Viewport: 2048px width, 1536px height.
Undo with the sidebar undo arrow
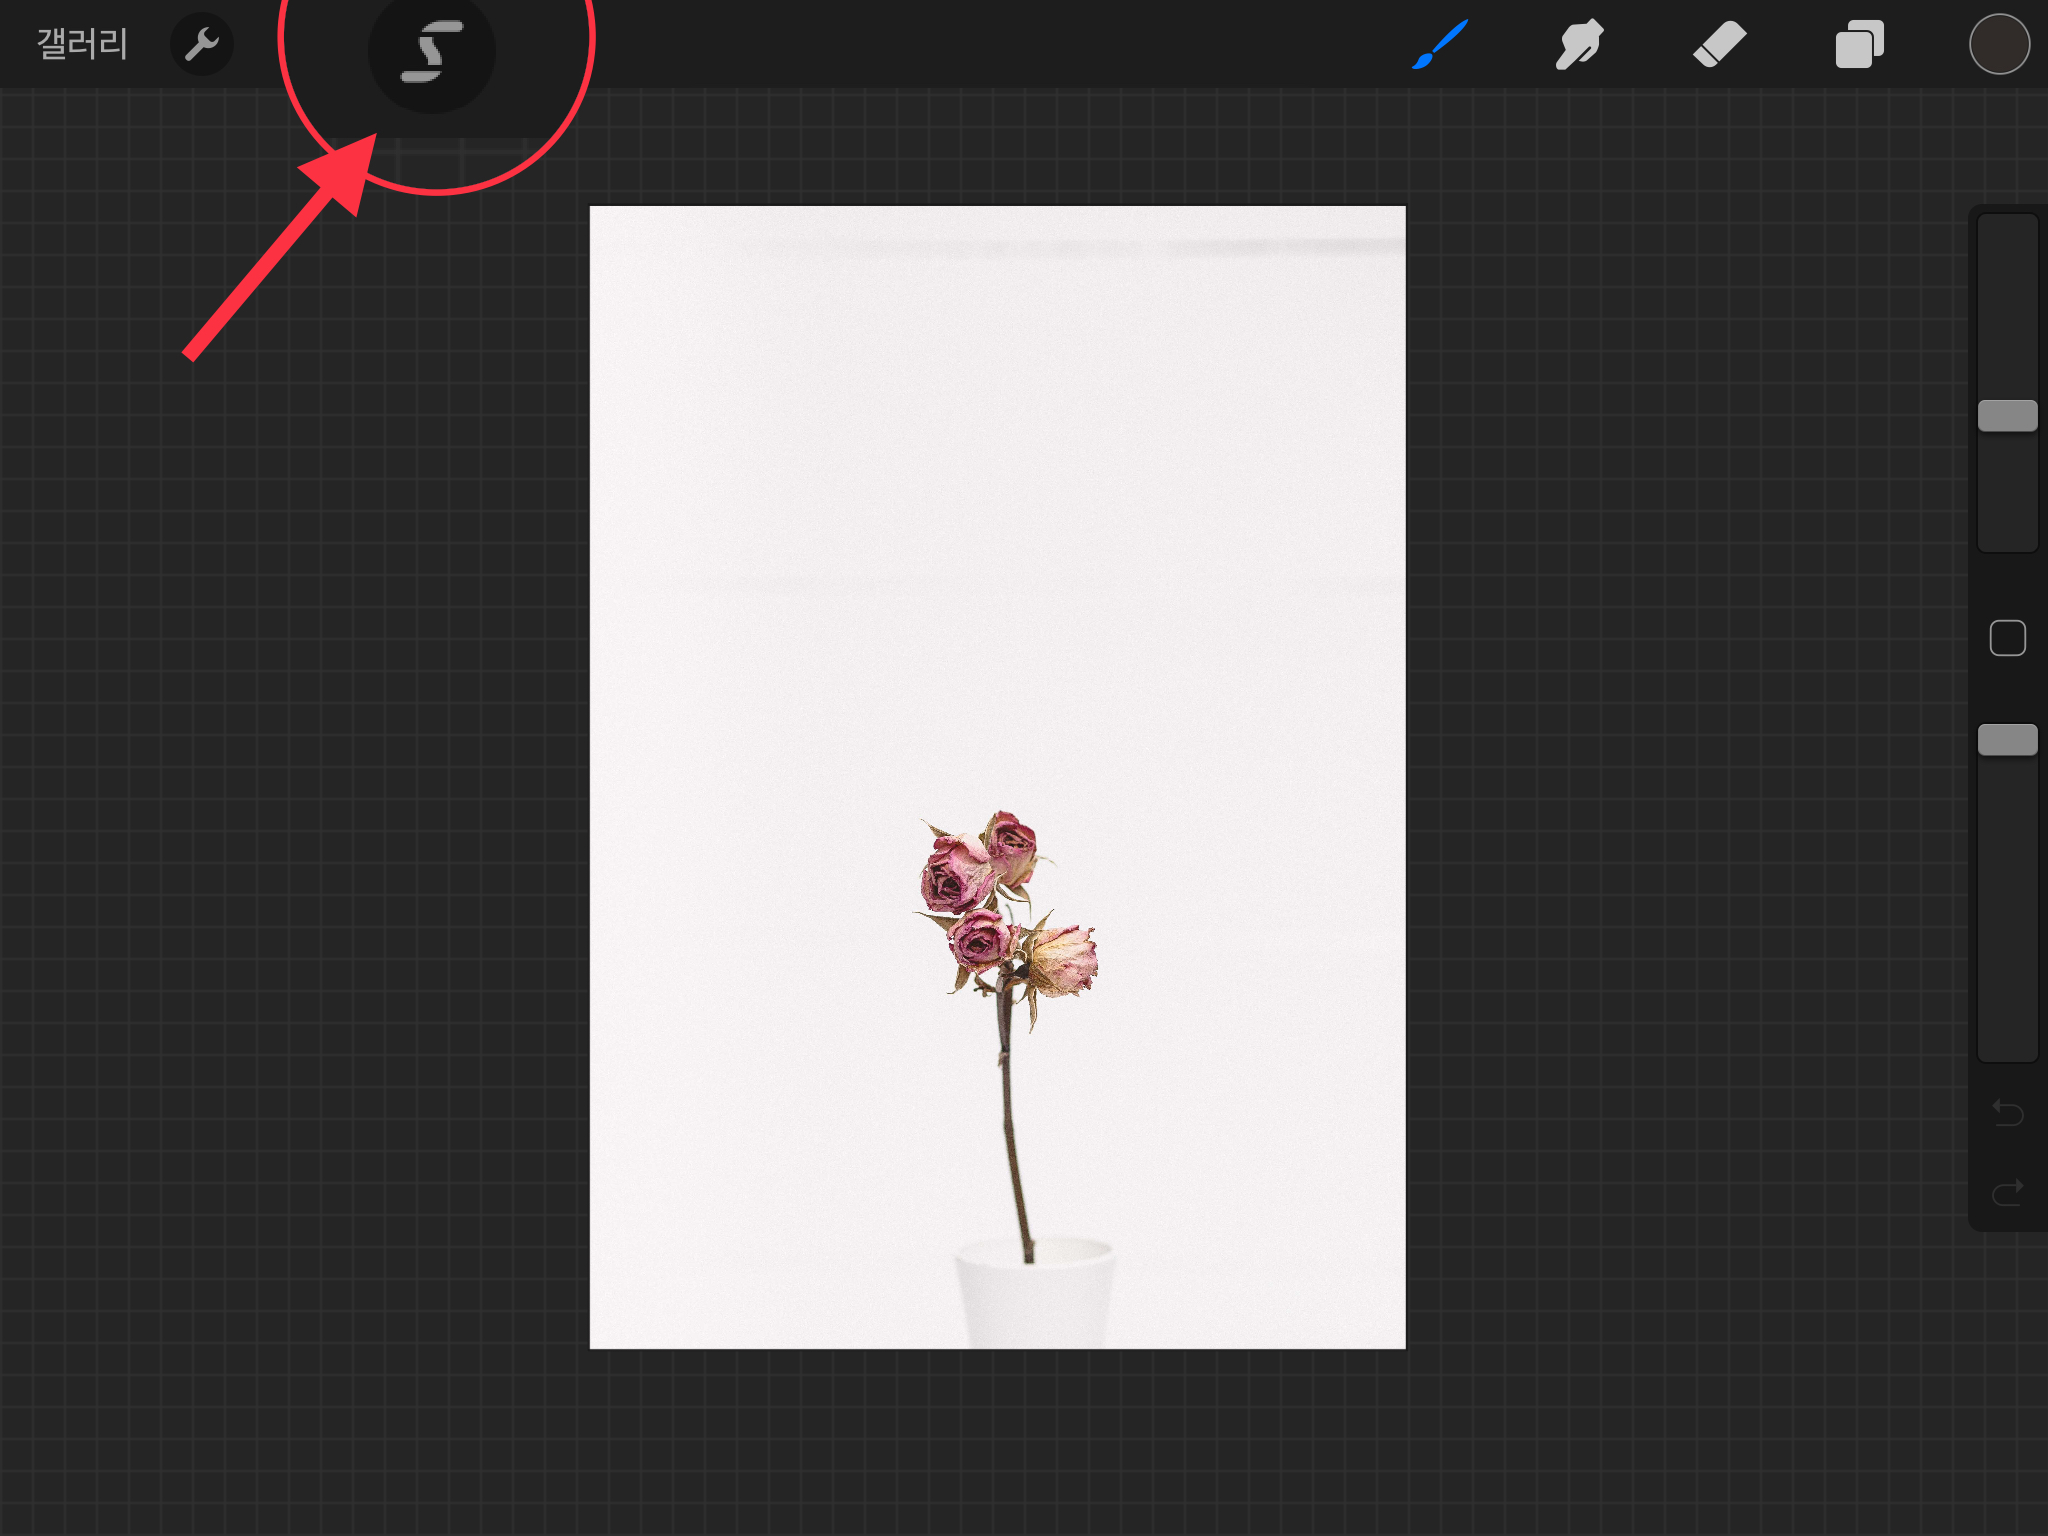[2007, 1112]
